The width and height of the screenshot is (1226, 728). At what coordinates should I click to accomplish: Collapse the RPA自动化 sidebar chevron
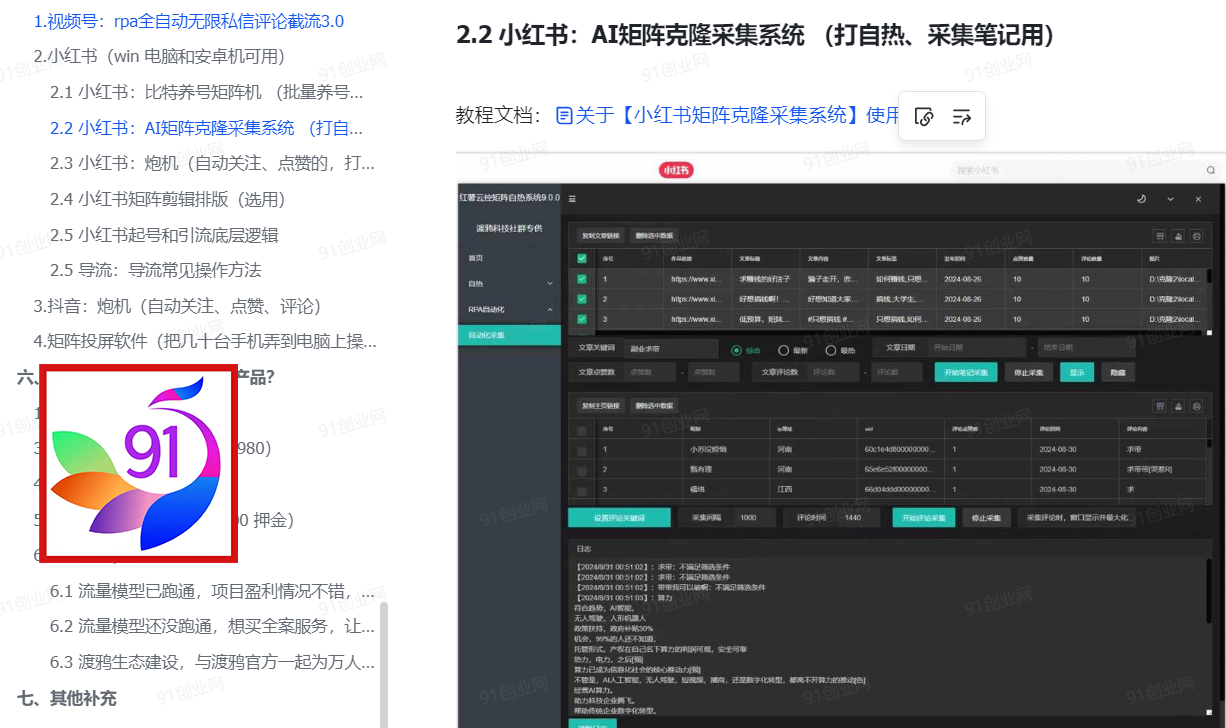549,310
